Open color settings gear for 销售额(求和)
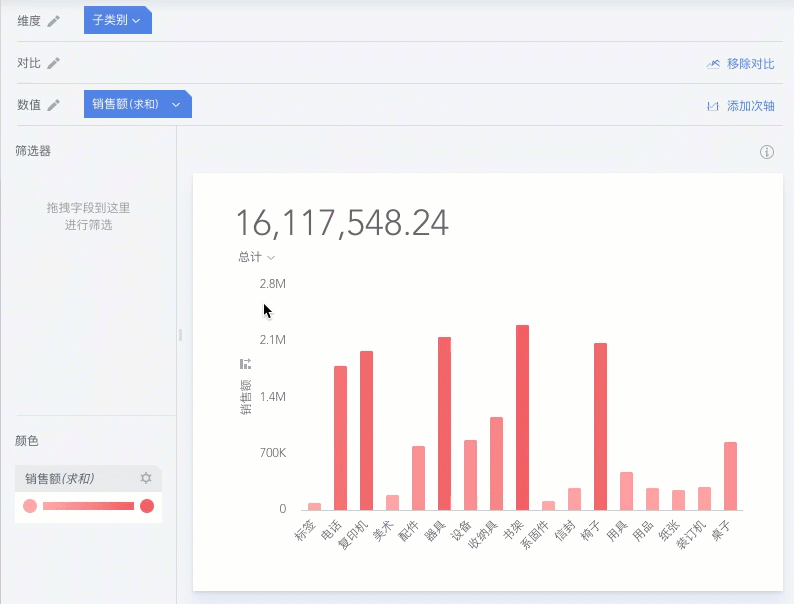The image size is (794, 604). (x=146, y=478)
